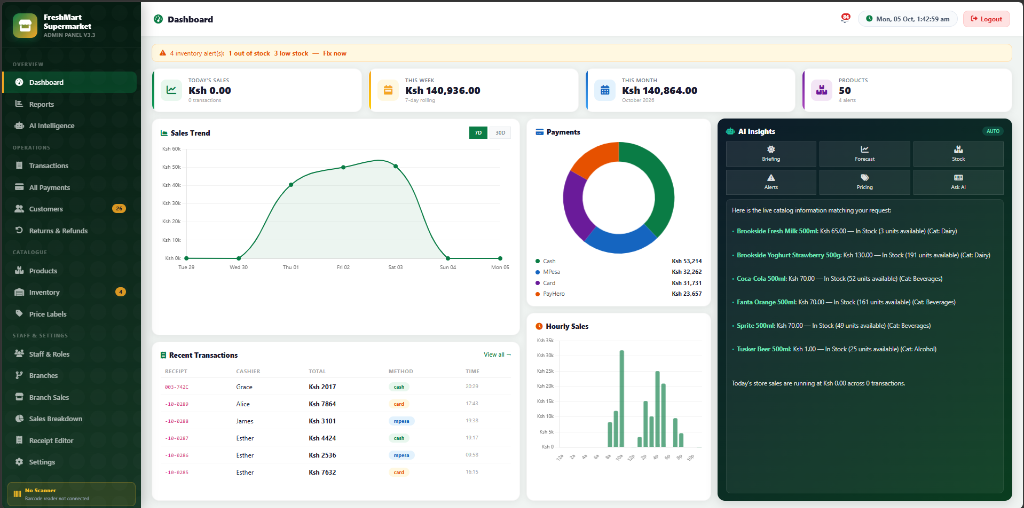Click the This Week yellow calendar icon
The height and width of the screenshot is (508, 1024).
pos(388,90)
